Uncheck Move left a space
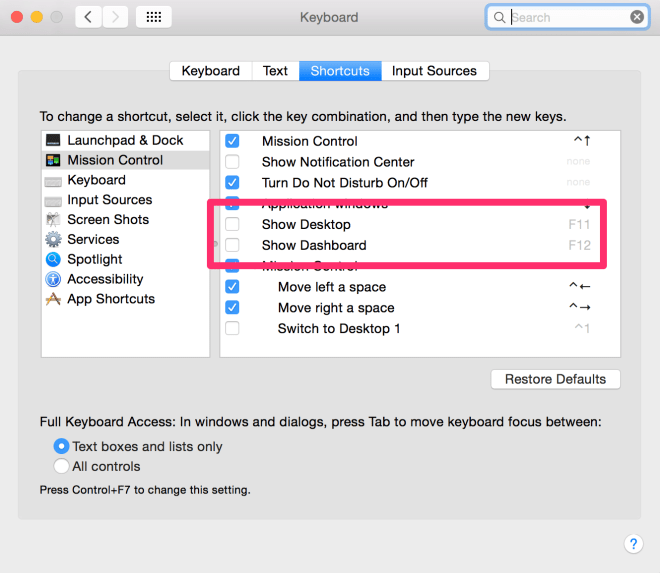This screenshot has height=573, width=660. point(232,287)
